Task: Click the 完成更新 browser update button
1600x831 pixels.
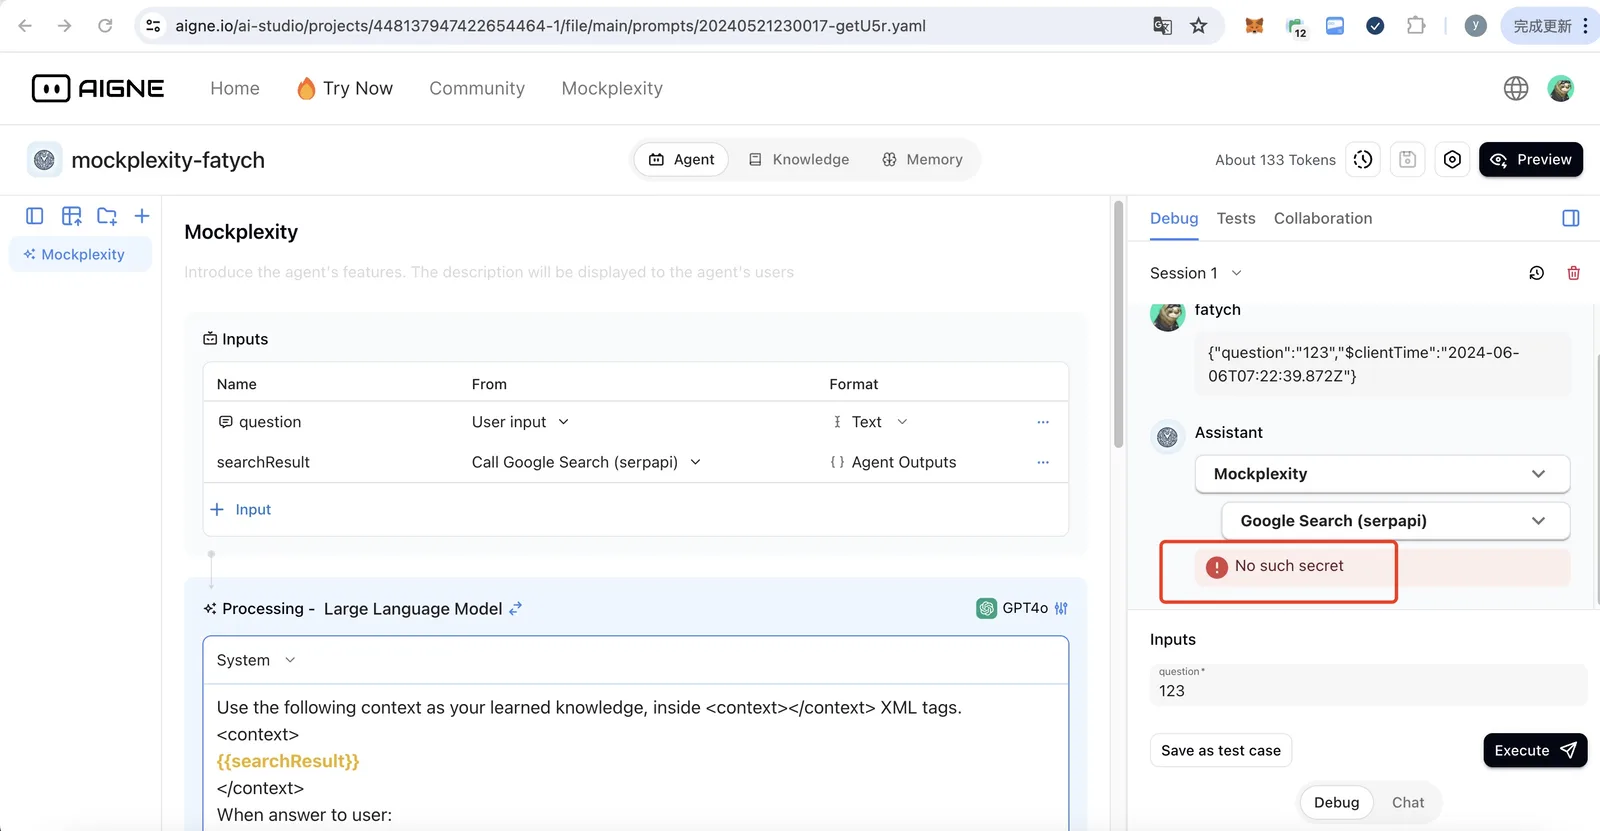Action: tap(1551, 26)
